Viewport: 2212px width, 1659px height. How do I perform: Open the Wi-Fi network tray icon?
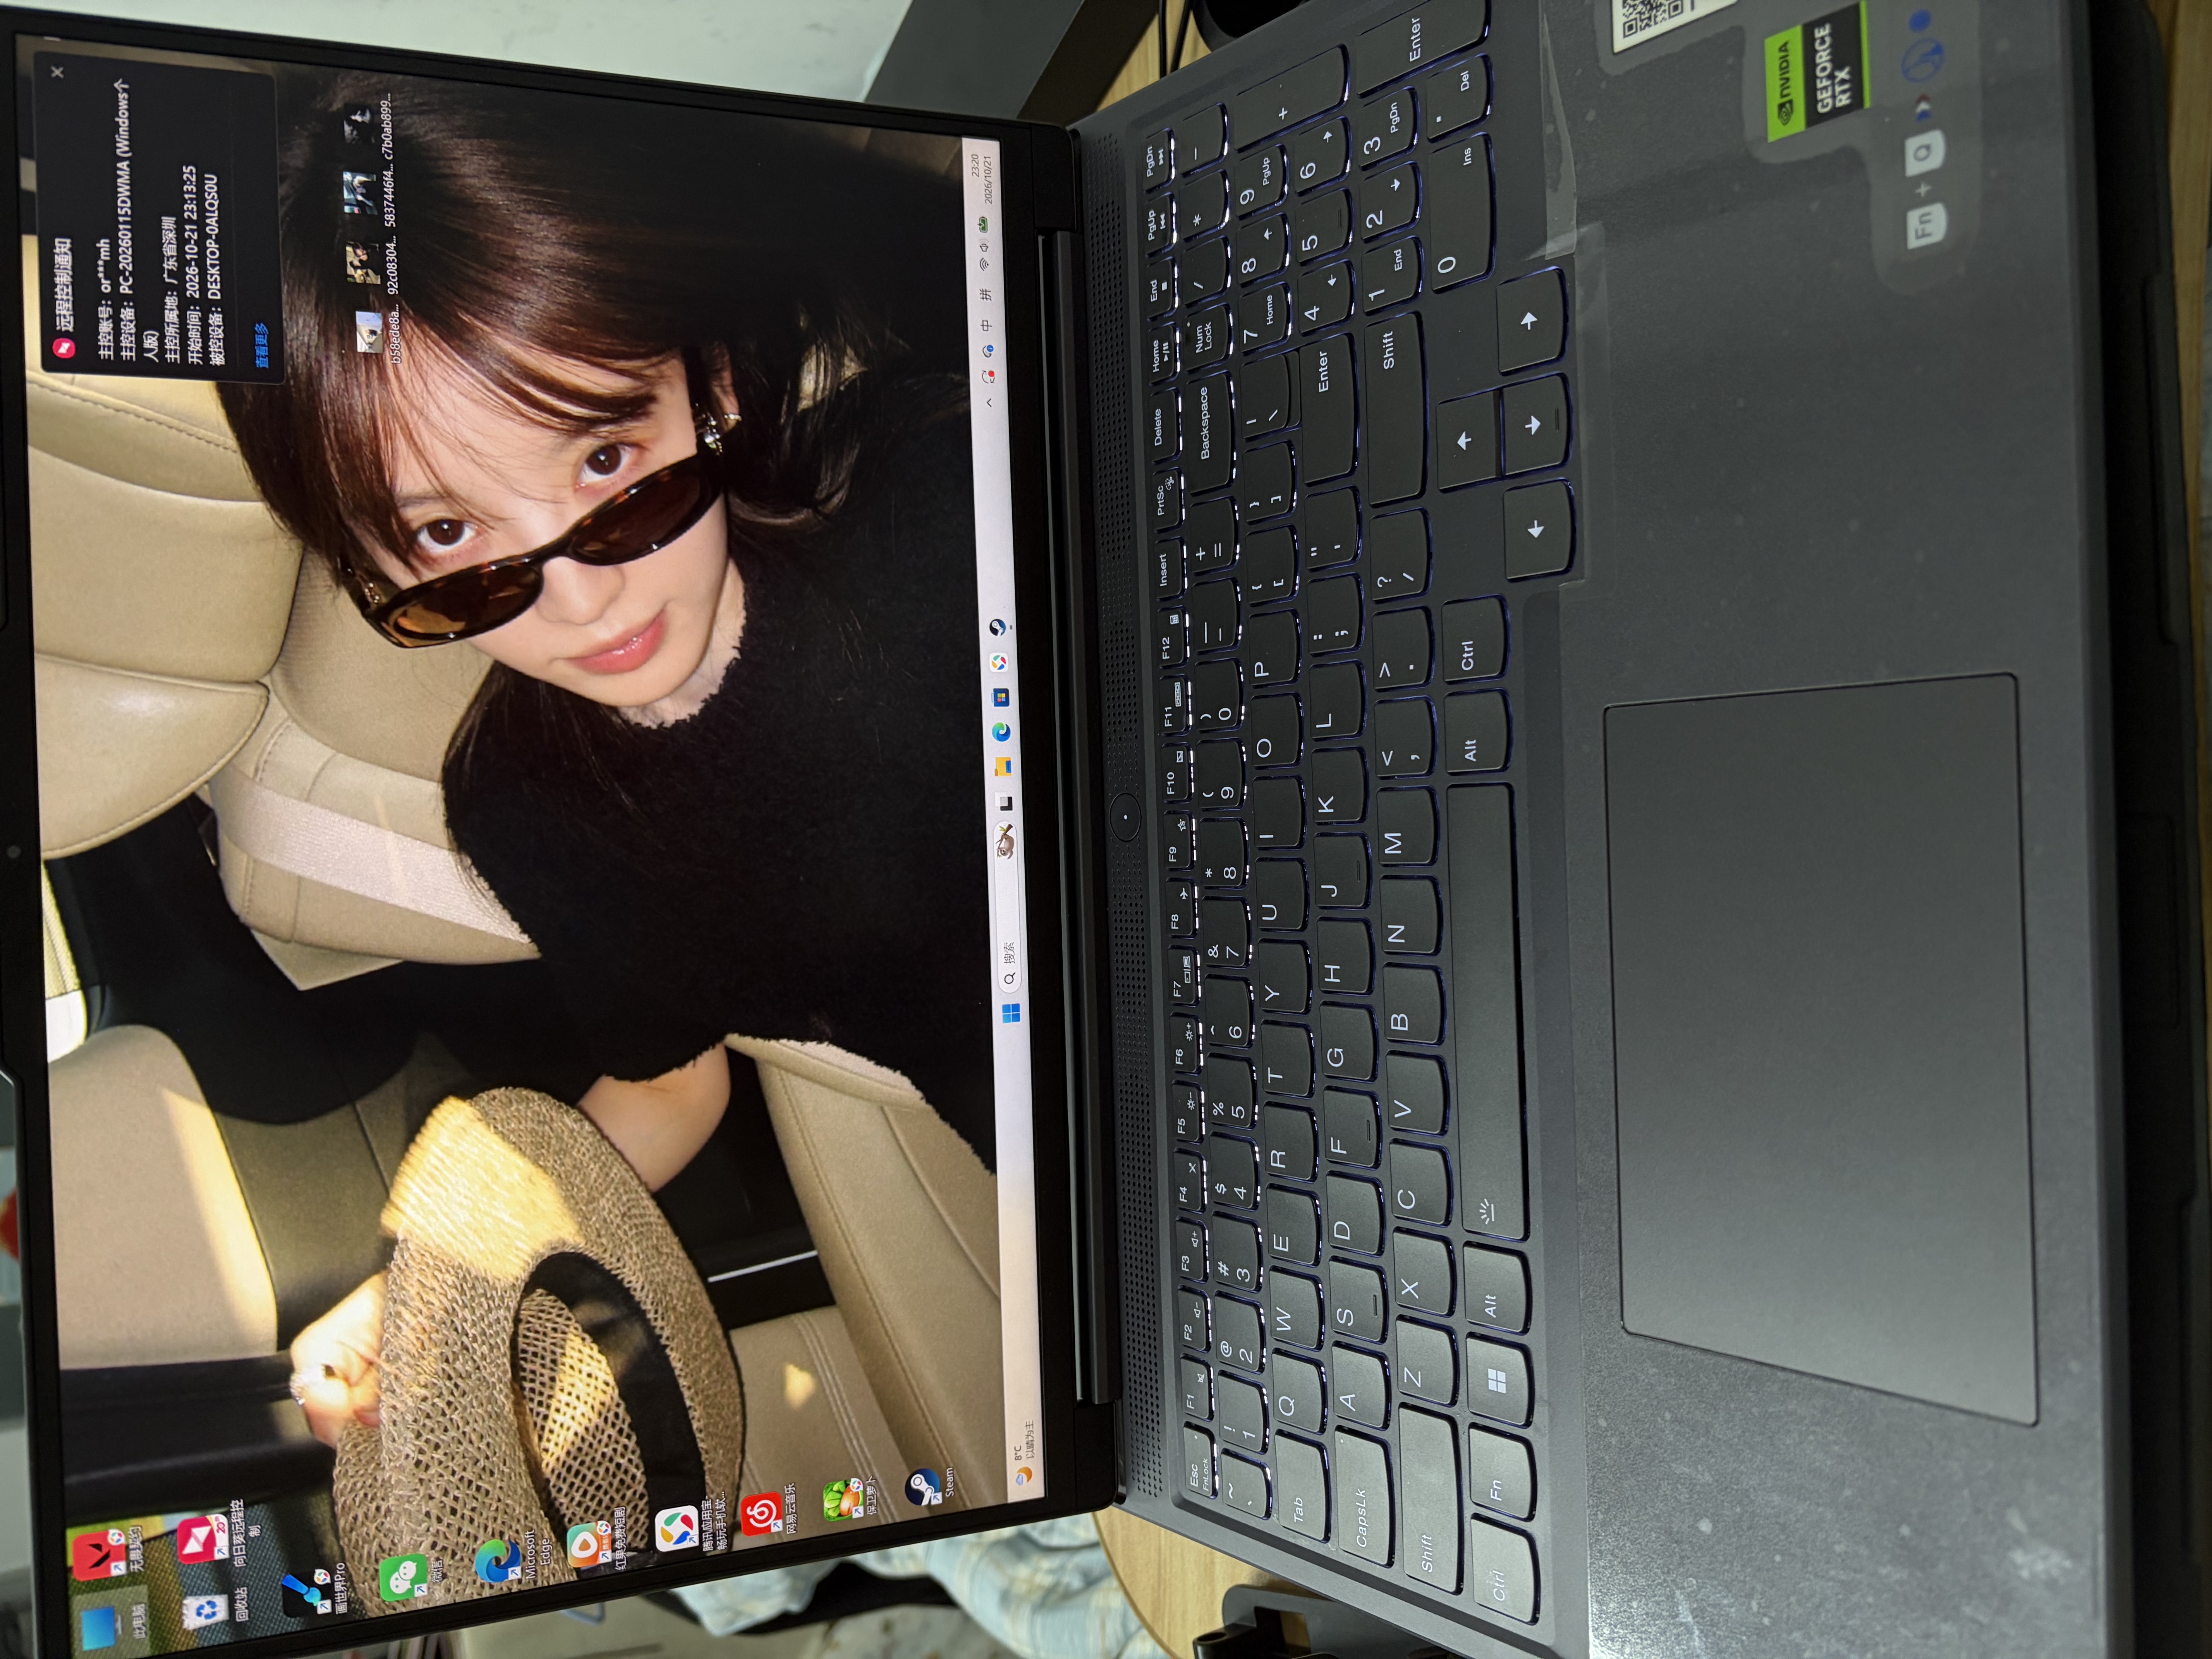coord(984,264)
